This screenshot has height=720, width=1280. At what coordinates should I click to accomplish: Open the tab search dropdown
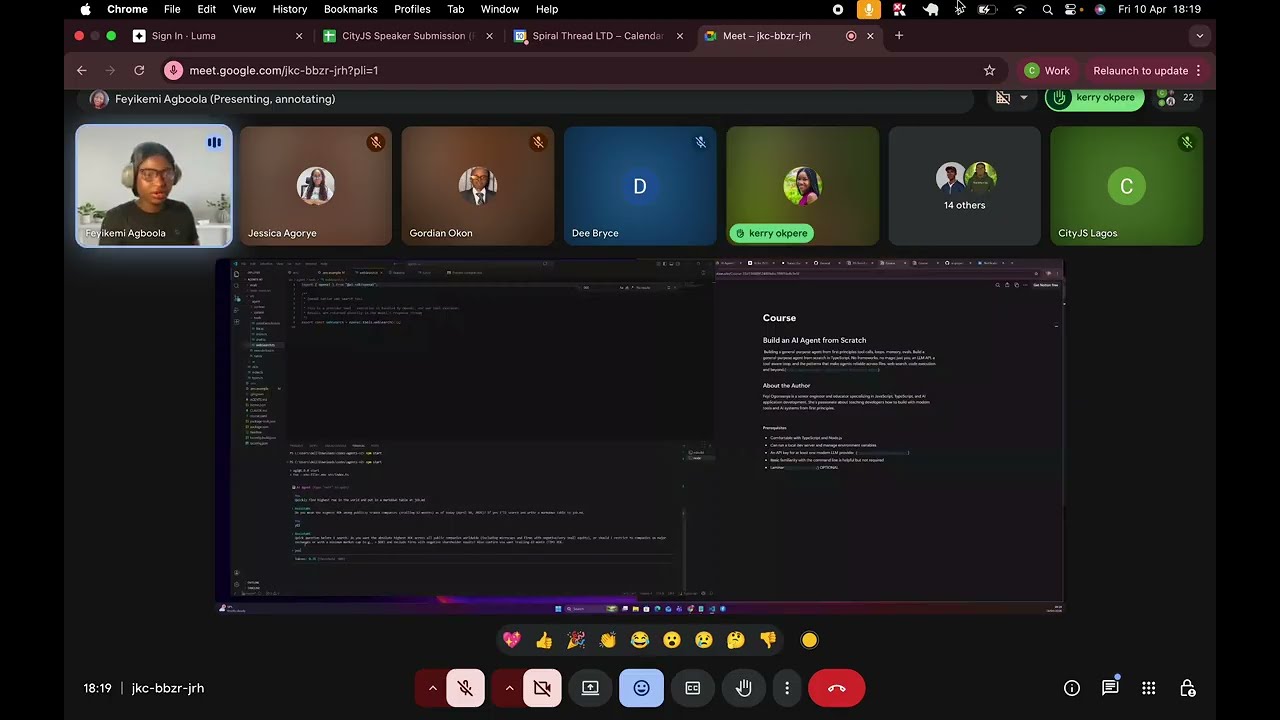(1200, 36)
